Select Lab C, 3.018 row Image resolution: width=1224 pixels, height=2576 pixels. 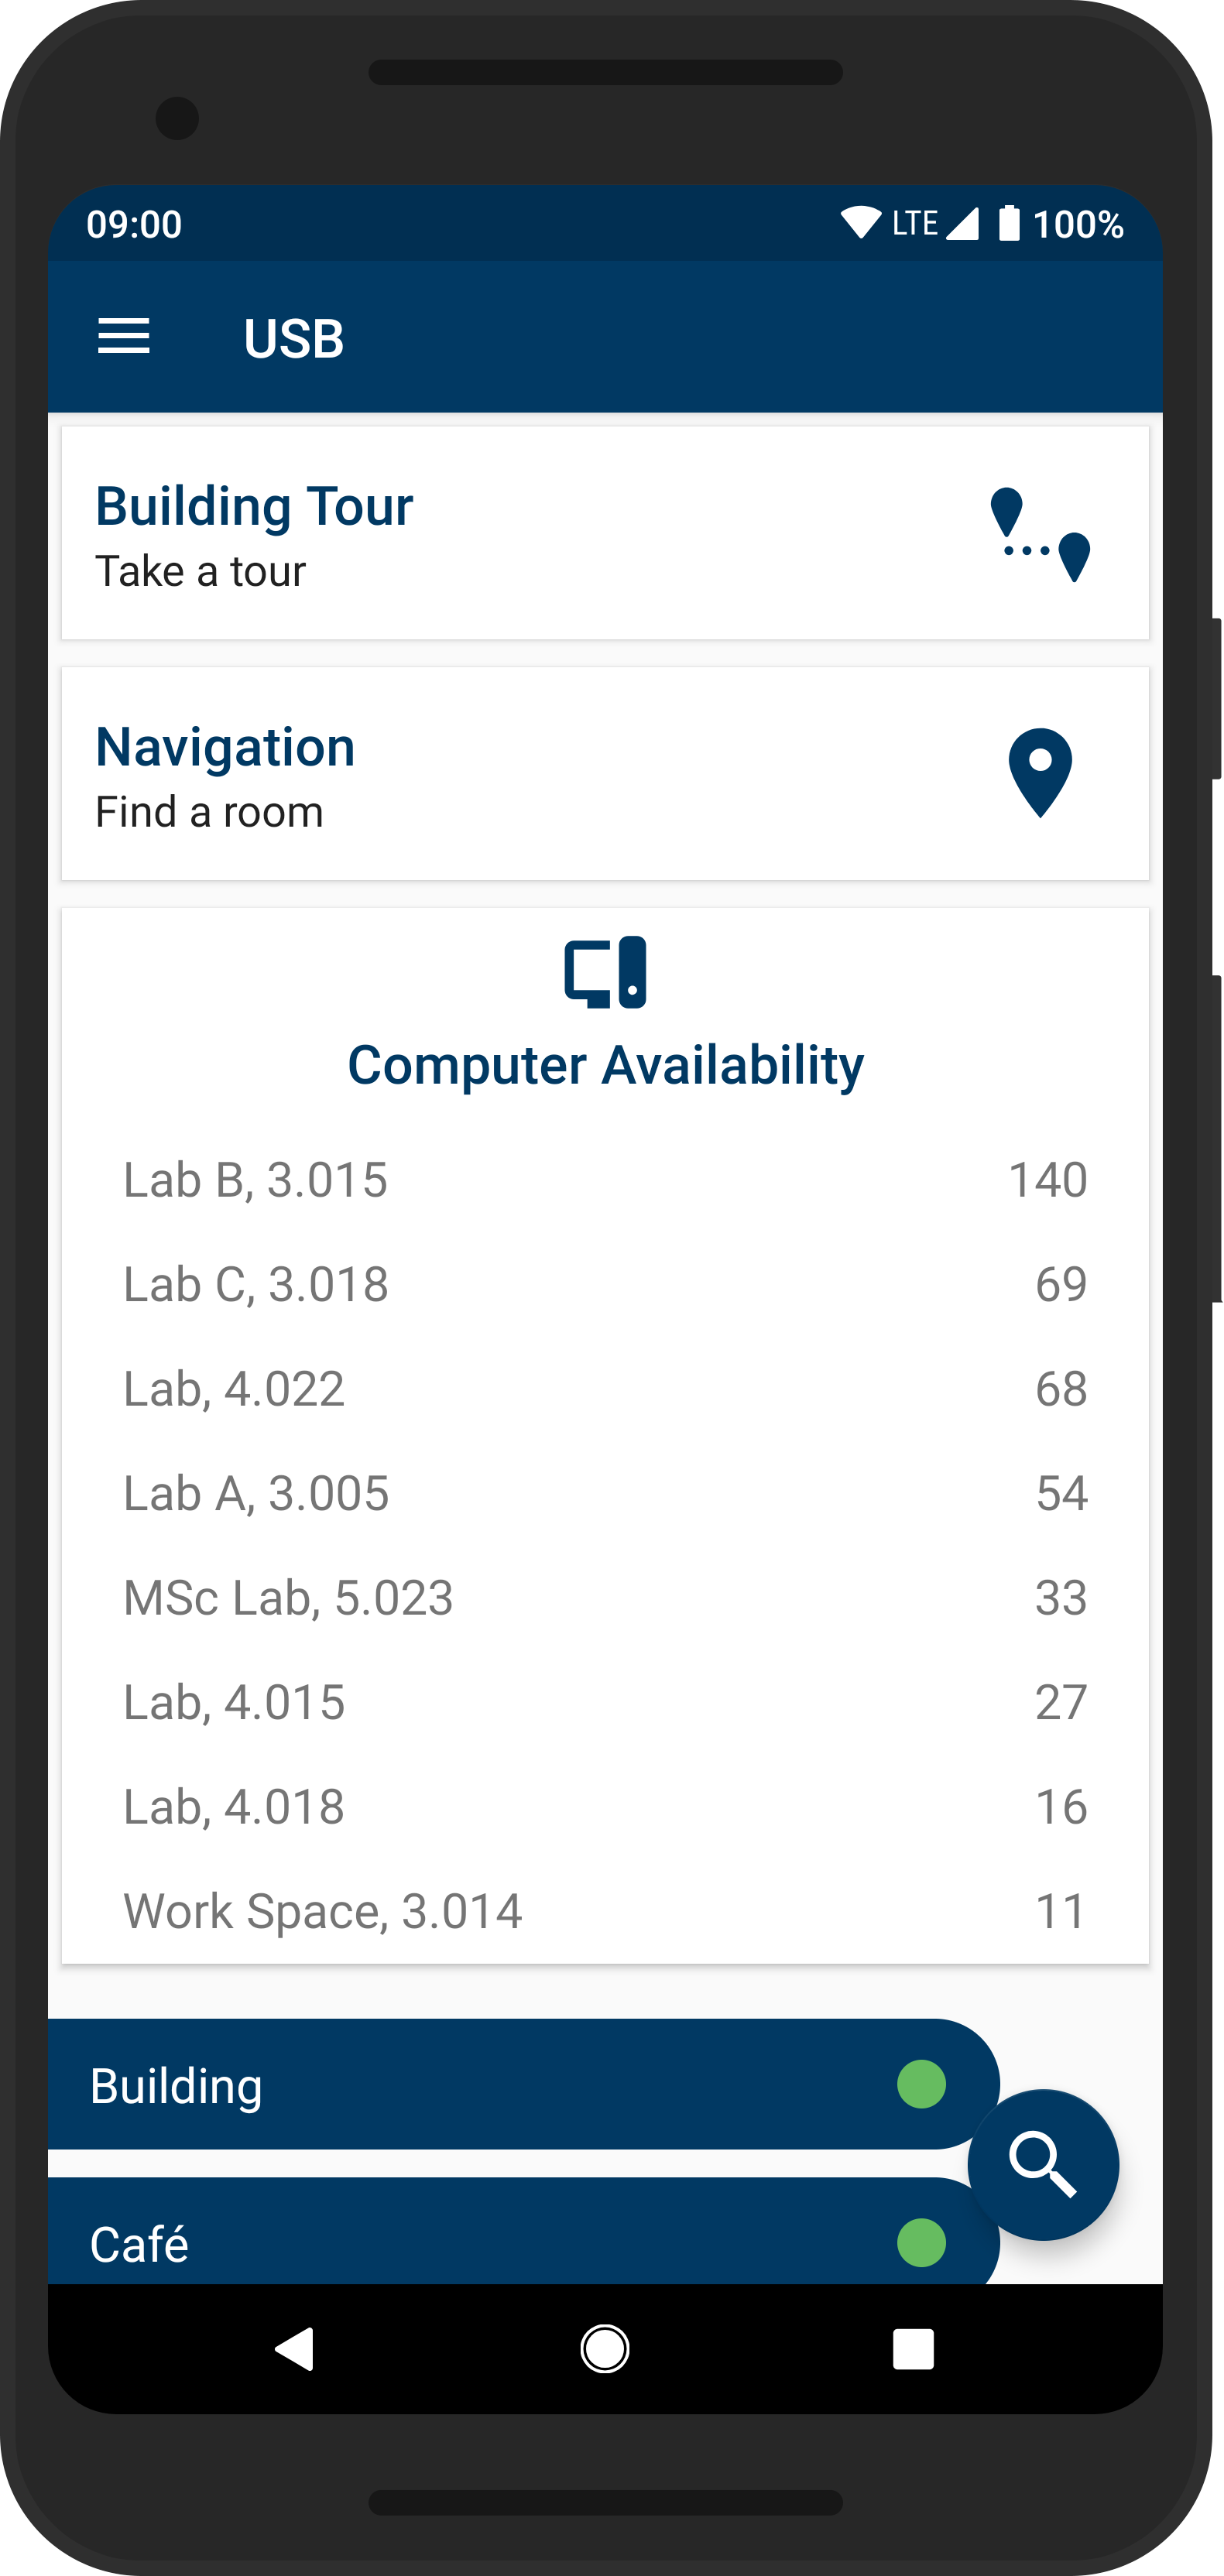coord(605,1284)
